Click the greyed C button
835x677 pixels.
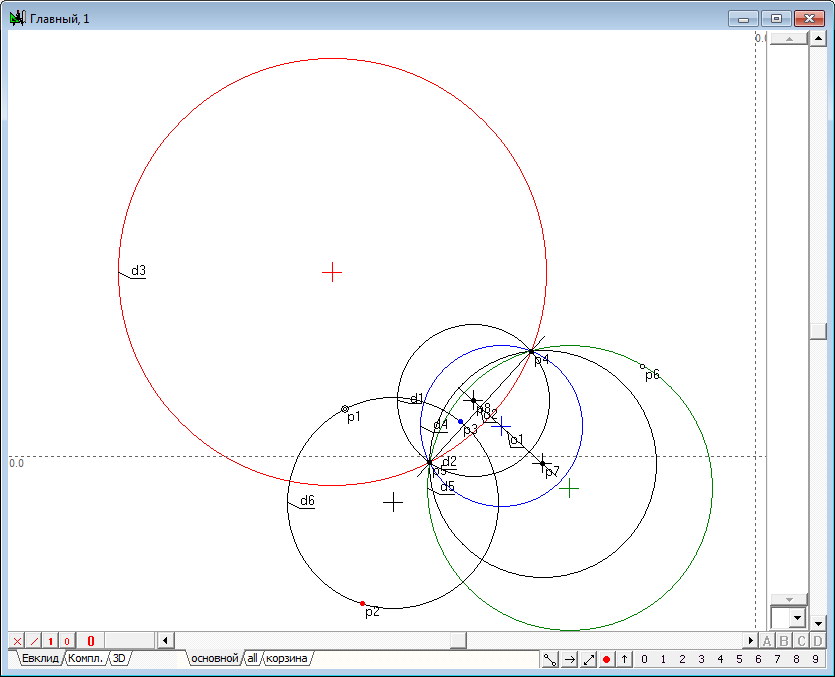(x=801, y=641)
